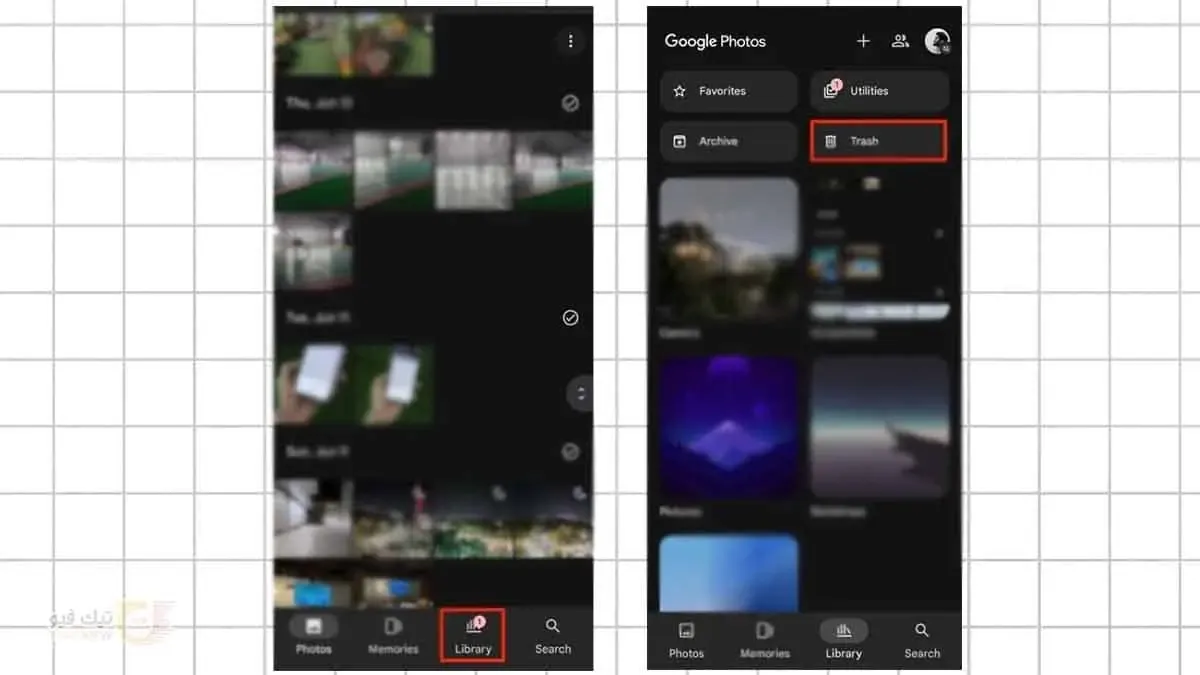
Task: Tap the highlighted Library tab on right phone
Action: [x=844, y=640]
